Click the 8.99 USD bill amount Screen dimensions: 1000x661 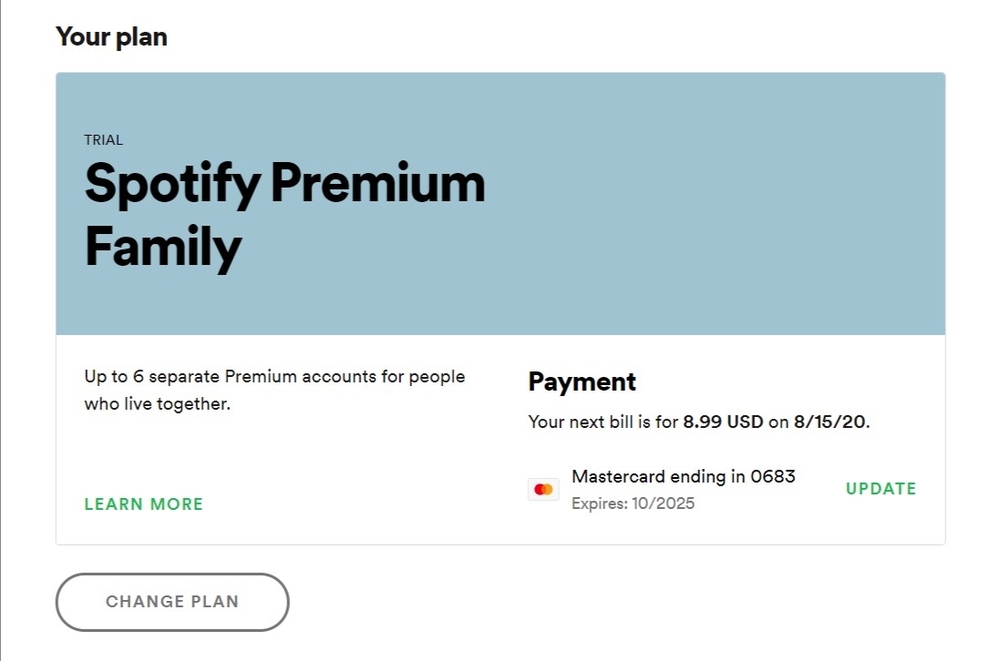pos(723,422)
